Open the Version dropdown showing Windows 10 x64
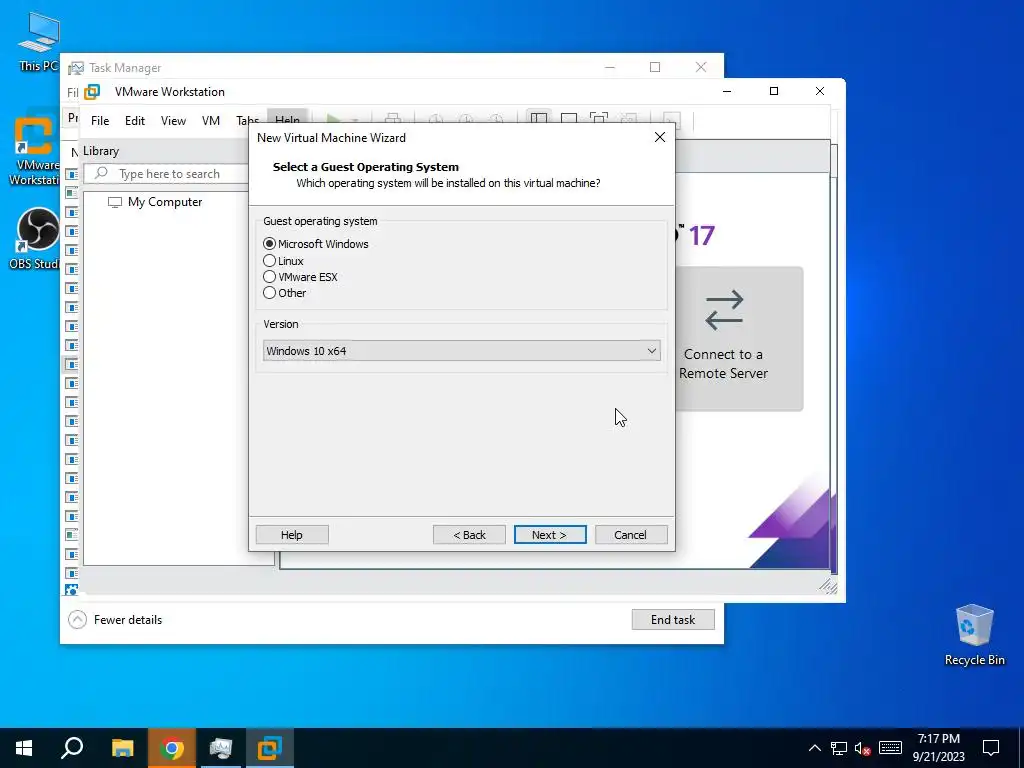Screen dimensions: 1024x768 [x=462, y=351]
